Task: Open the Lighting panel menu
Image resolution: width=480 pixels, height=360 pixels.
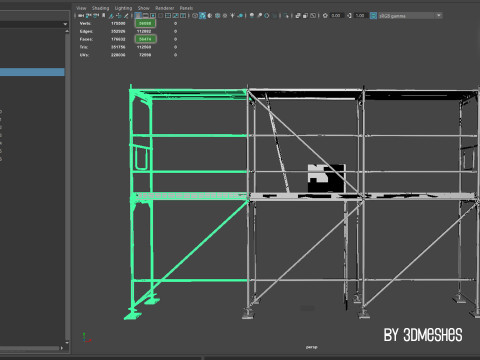Action: tap(123, 8)
